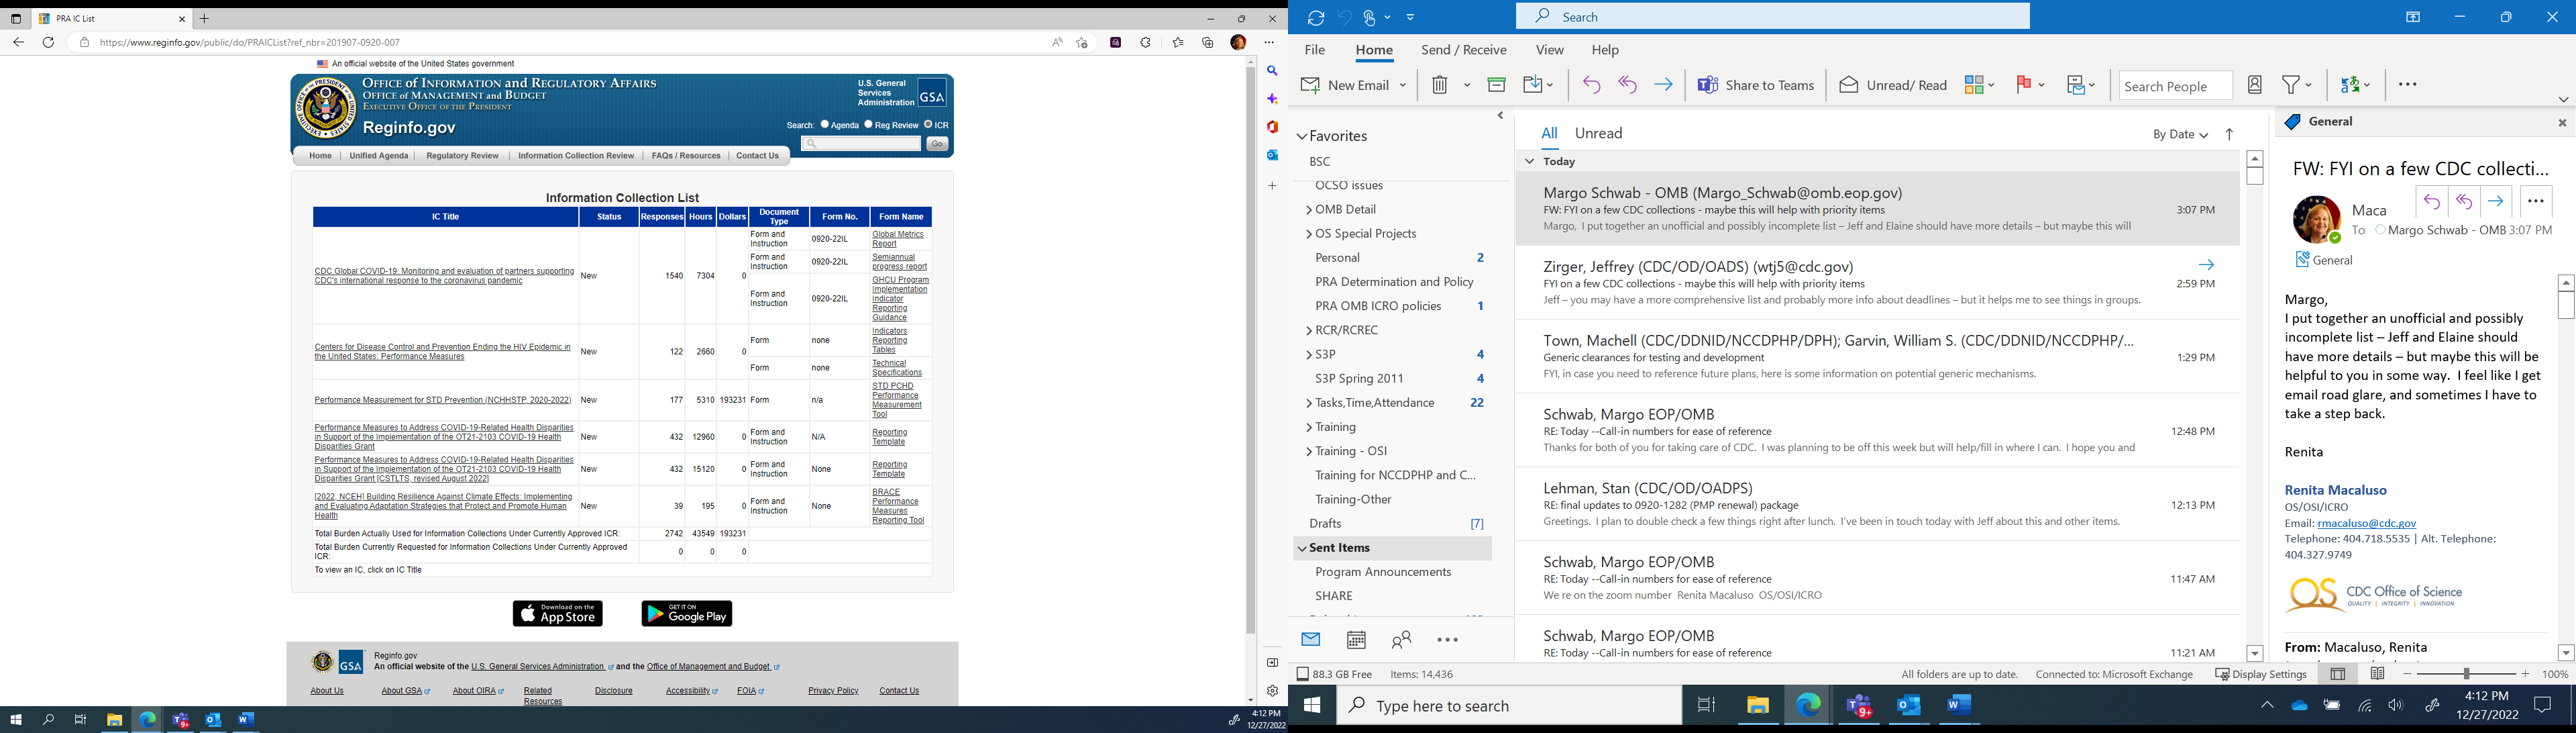
Task: Open the Address Book icon
Action: tap(2254, 86)
